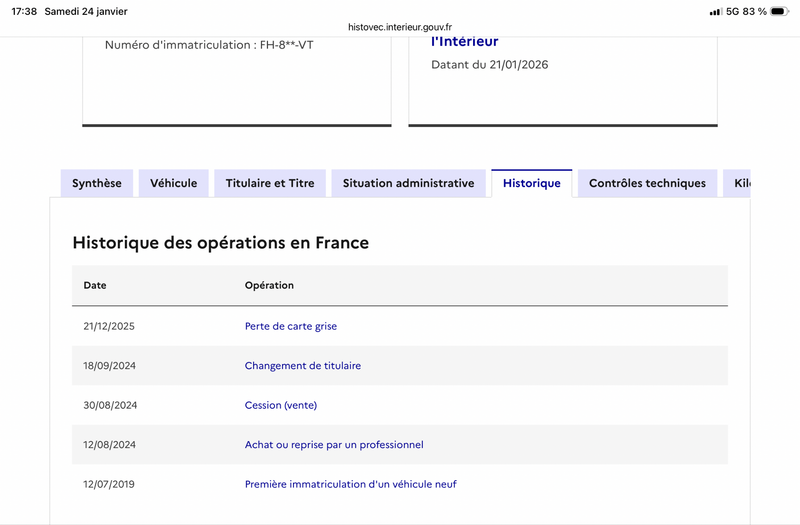Image resolution: width=800 pixels, height=525 pixels.
Task: Click Achat ou reprise par un professionnel
Action: point(334,445)
